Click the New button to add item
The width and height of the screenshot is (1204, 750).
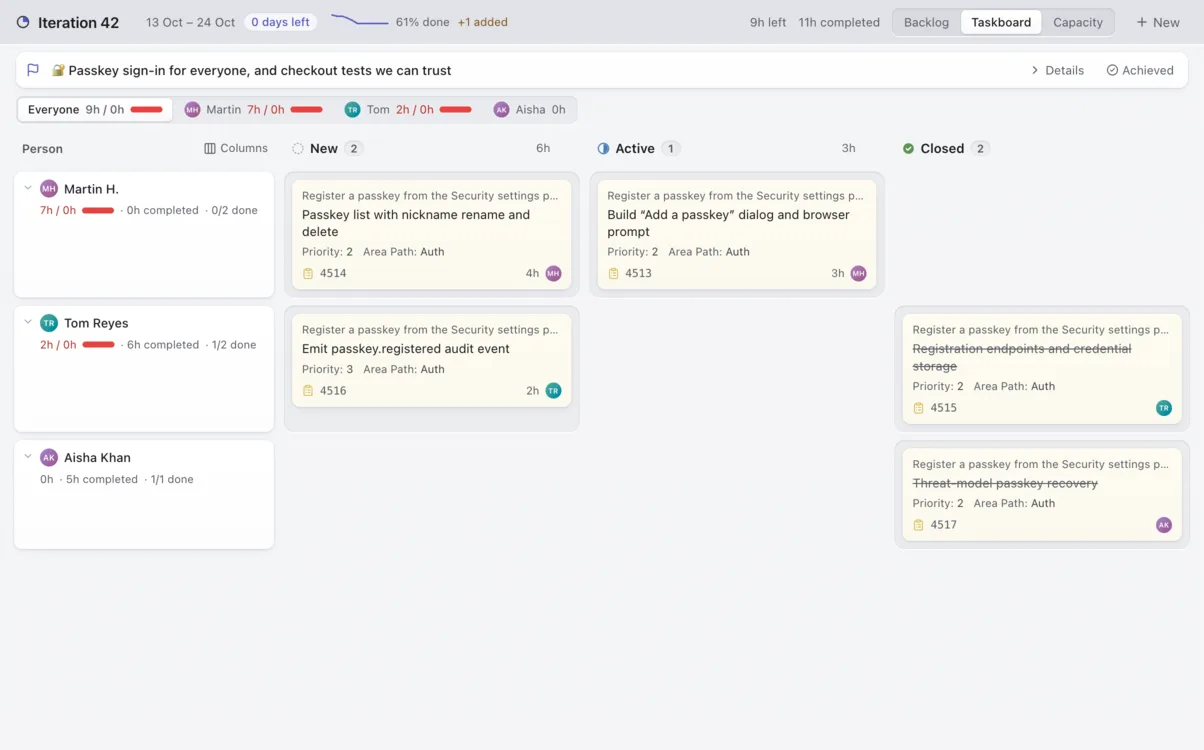tap(1158, 22)
